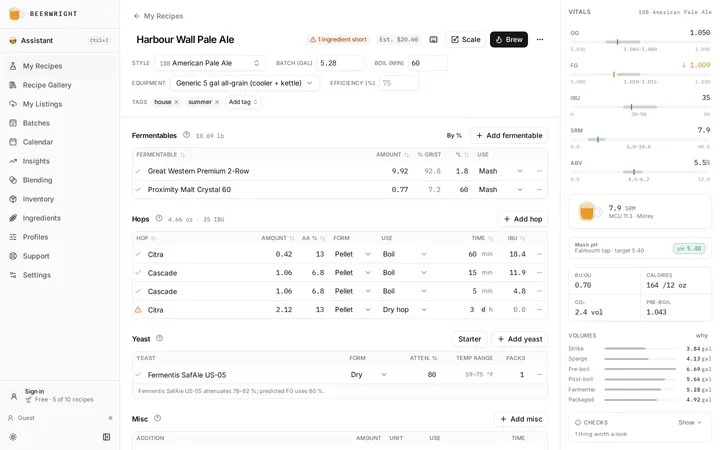Click the Boil (min) input field

[428, 63]
